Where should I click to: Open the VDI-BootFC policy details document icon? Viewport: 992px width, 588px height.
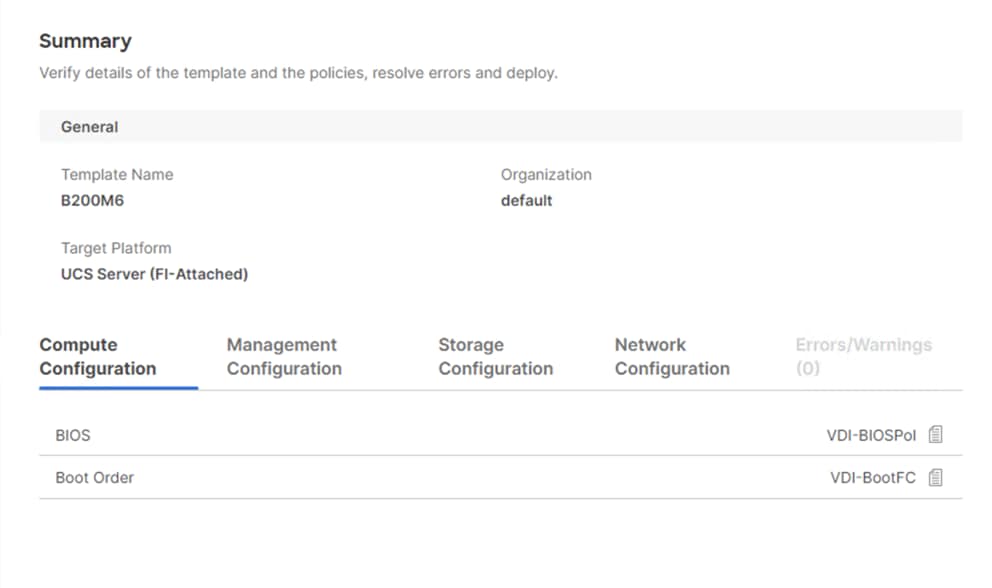936,477
